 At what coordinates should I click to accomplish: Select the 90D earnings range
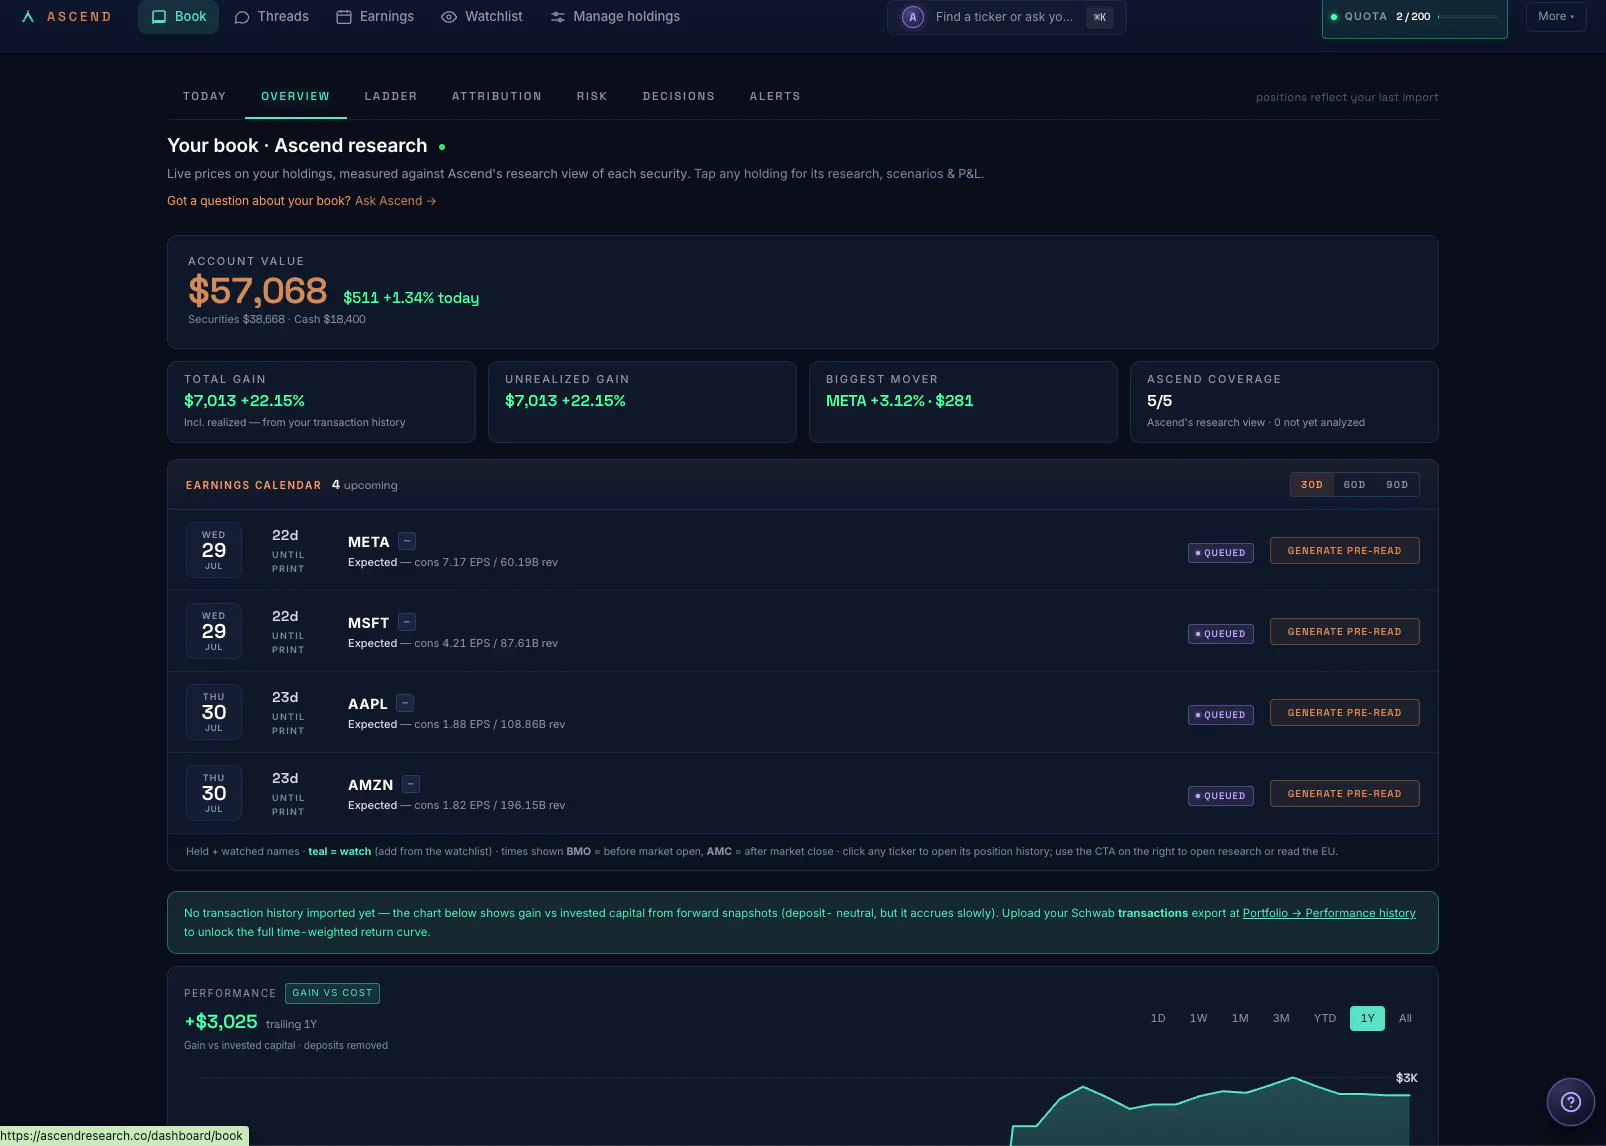pos(1397,485)
